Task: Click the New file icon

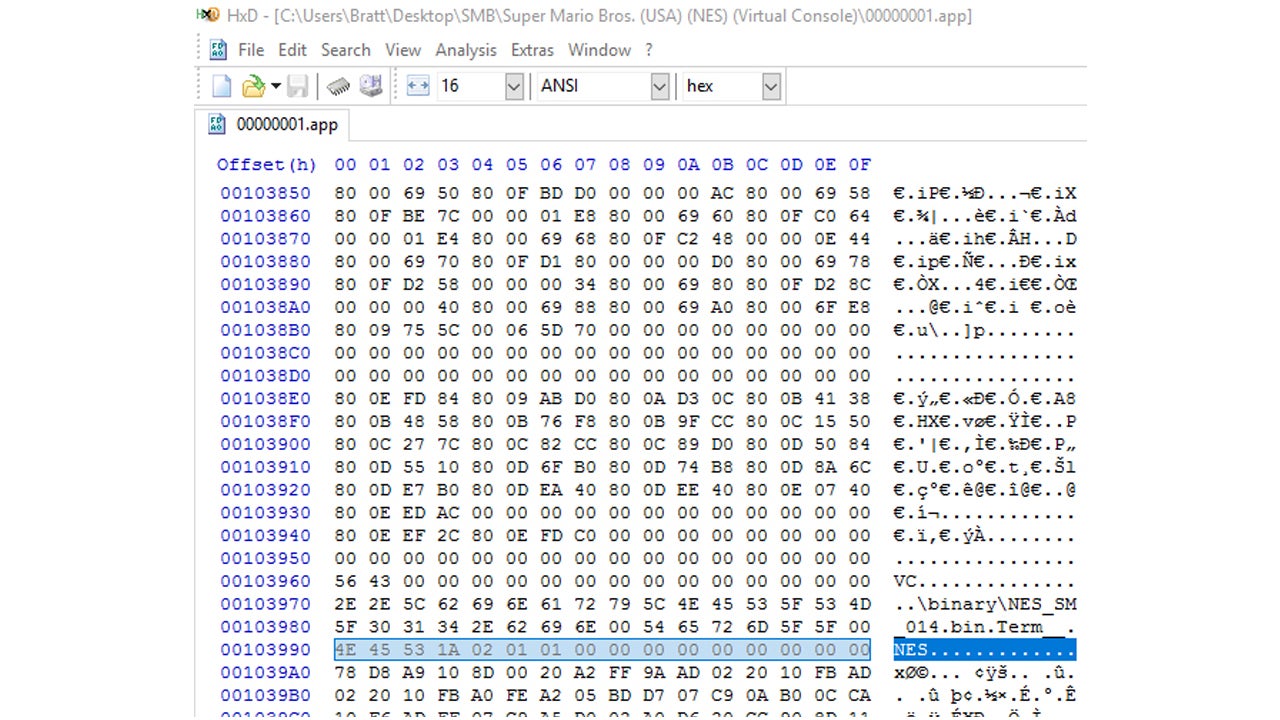Action: coord(221,86)
